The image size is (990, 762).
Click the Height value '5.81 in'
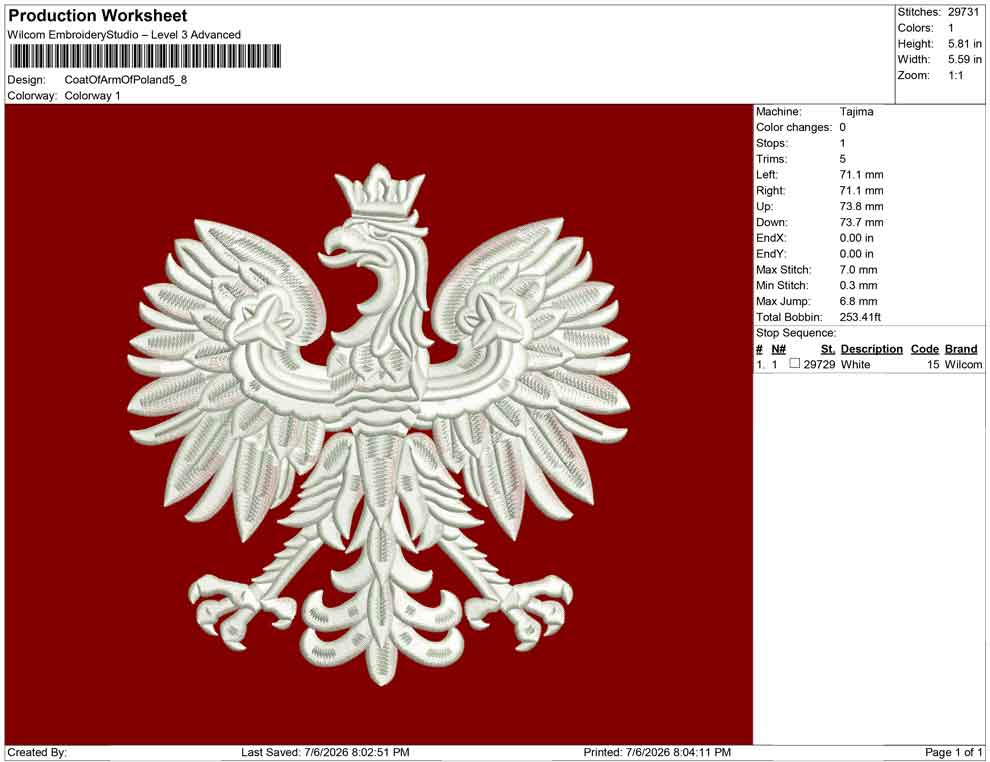tap(965, 44)
